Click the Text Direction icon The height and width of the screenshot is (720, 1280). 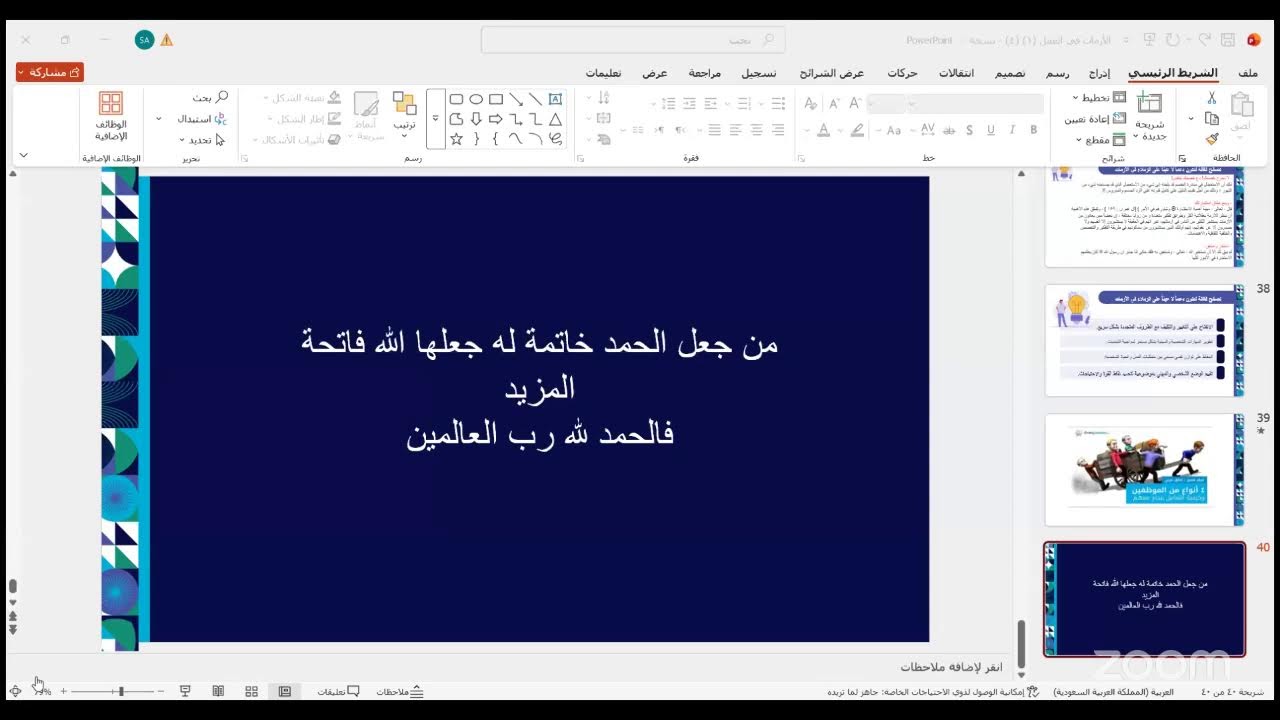pos(603,98)
